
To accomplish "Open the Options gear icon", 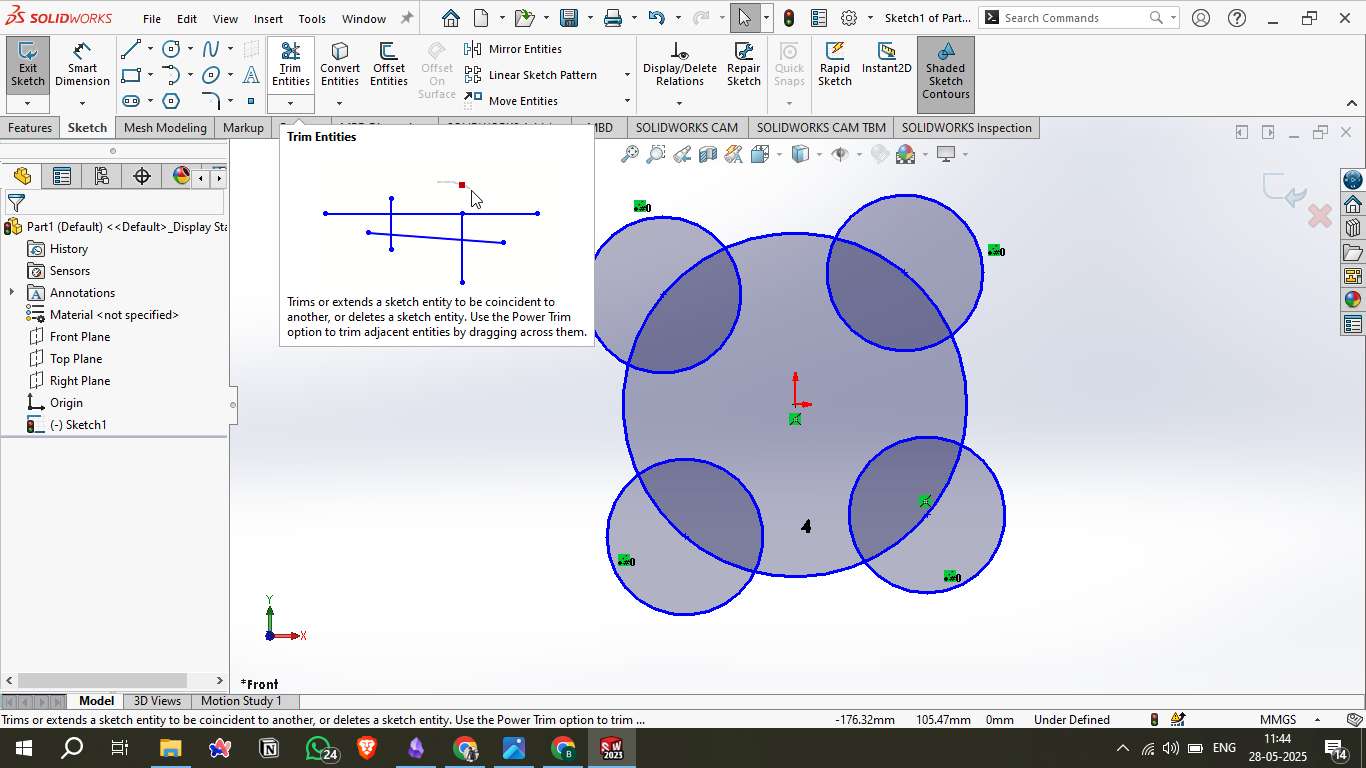I will point(849,18).
